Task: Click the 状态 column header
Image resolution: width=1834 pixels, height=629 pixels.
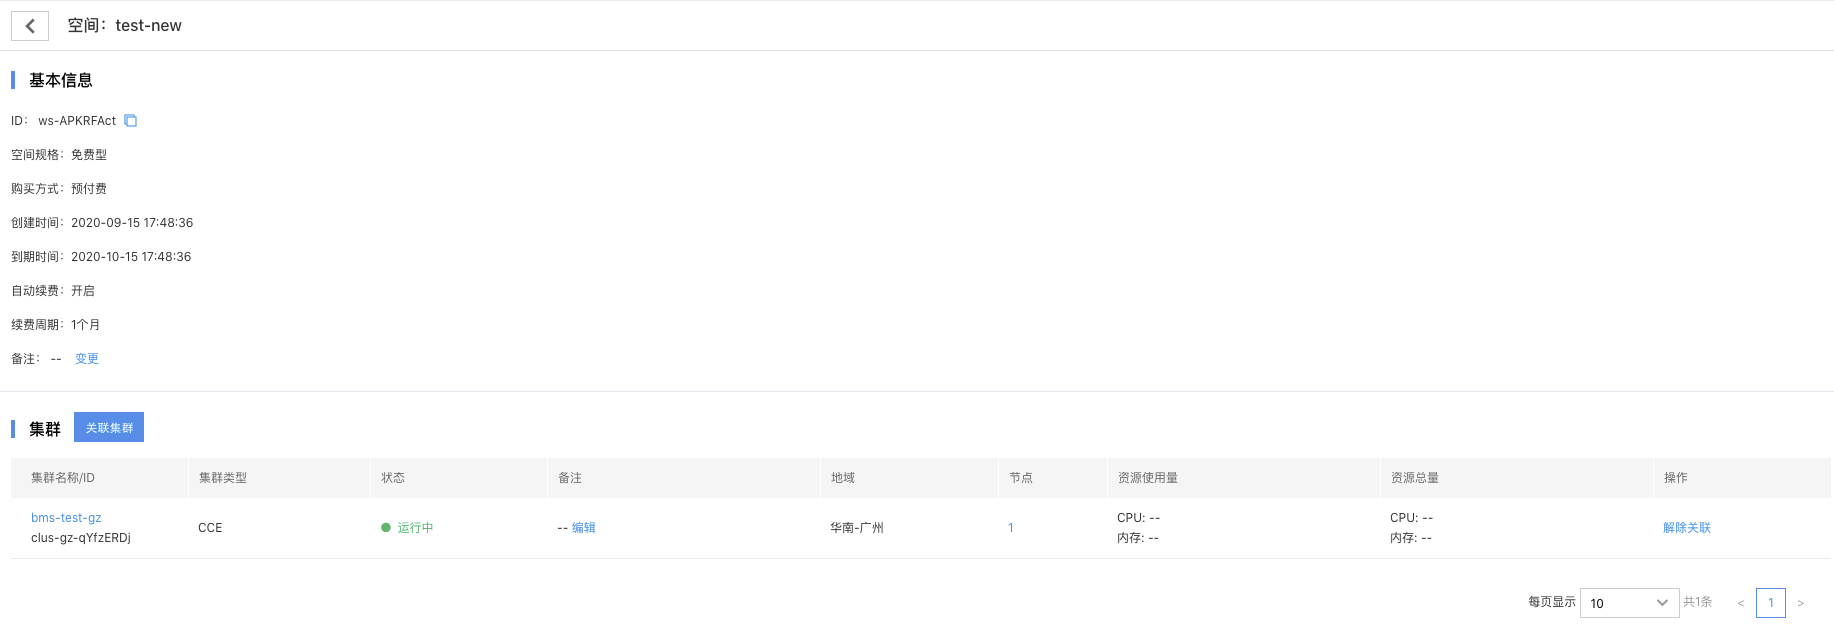Action: pos(393,478)
